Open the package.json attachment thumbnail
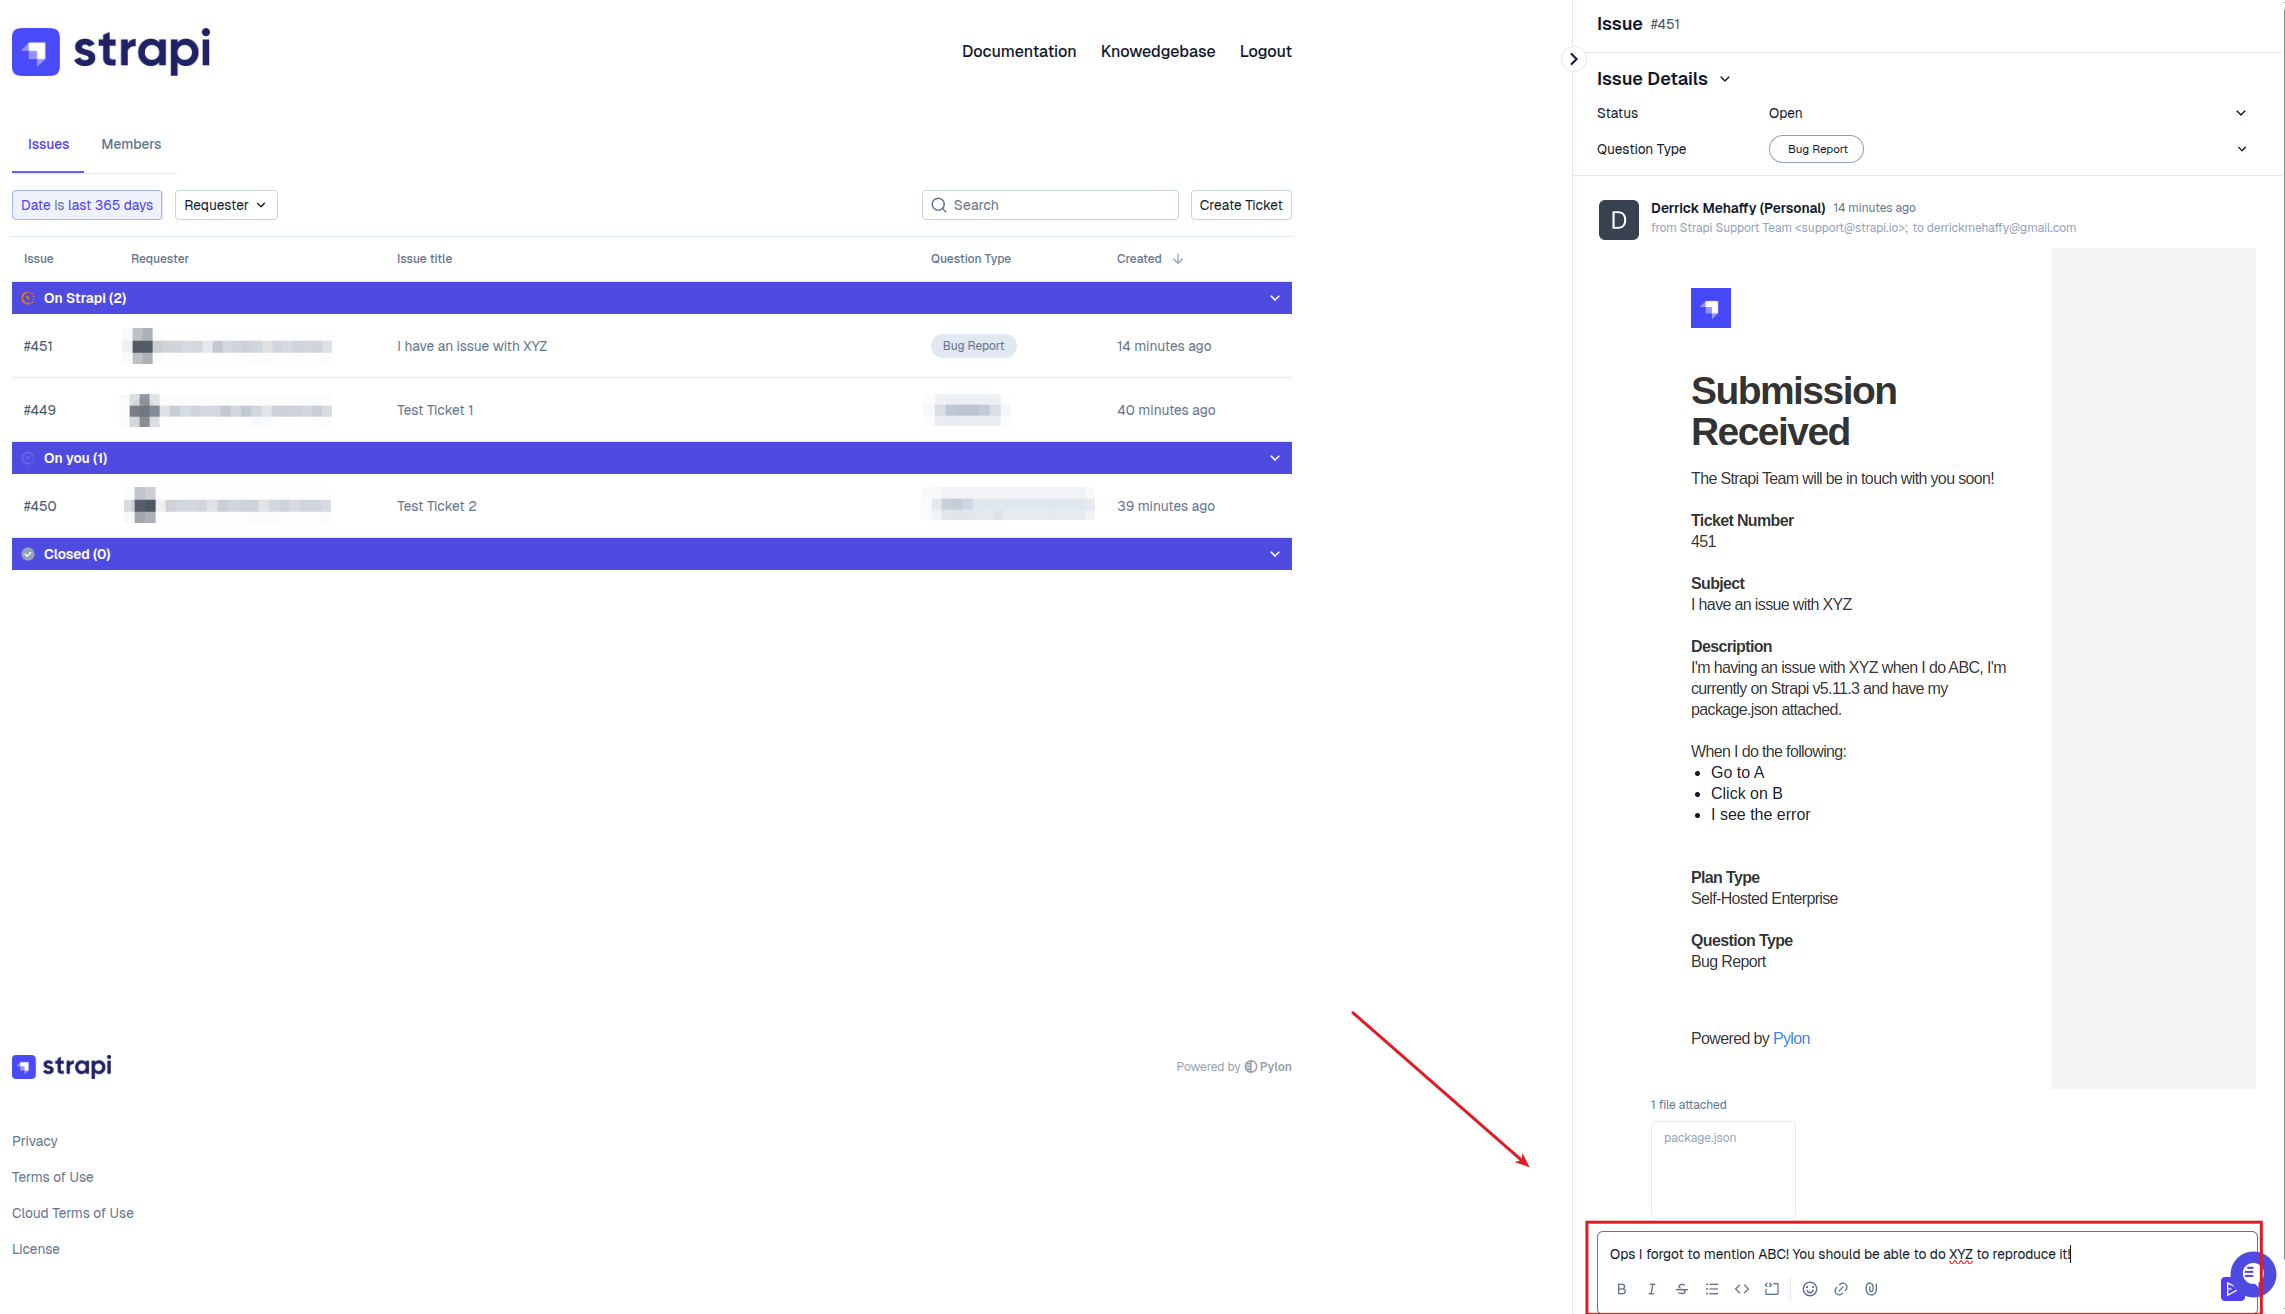This screenshot has width=2285, height=1314. tap(1722, 1168)
